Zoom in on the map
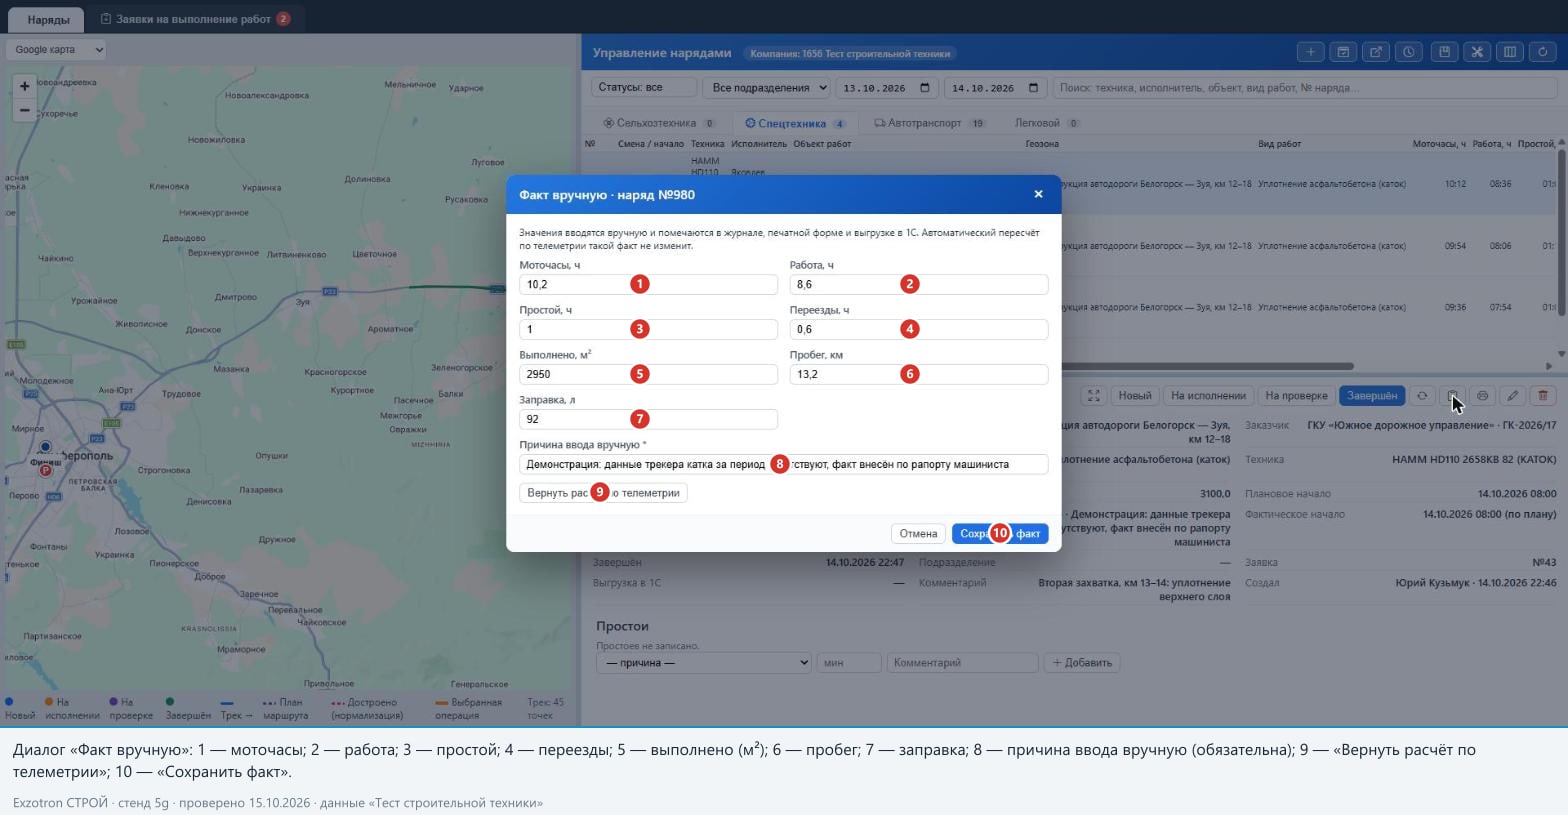The width and height of the screenshot is (1568, 815). point(25,86)
